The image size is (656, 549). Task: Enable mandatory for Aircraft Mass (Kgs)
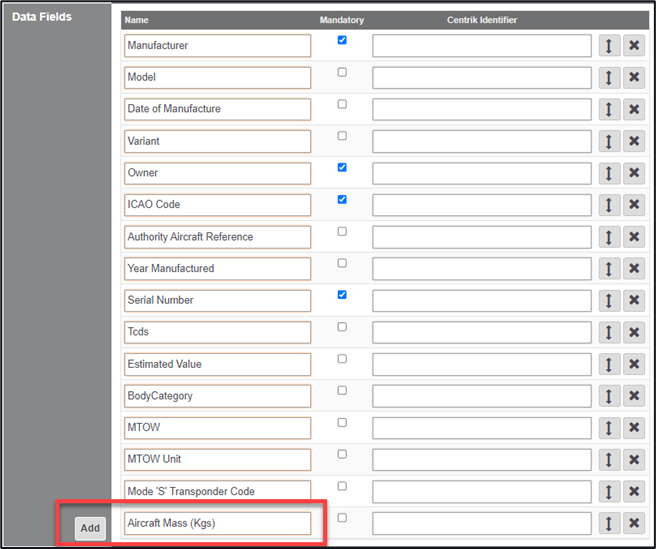[342, 518]
